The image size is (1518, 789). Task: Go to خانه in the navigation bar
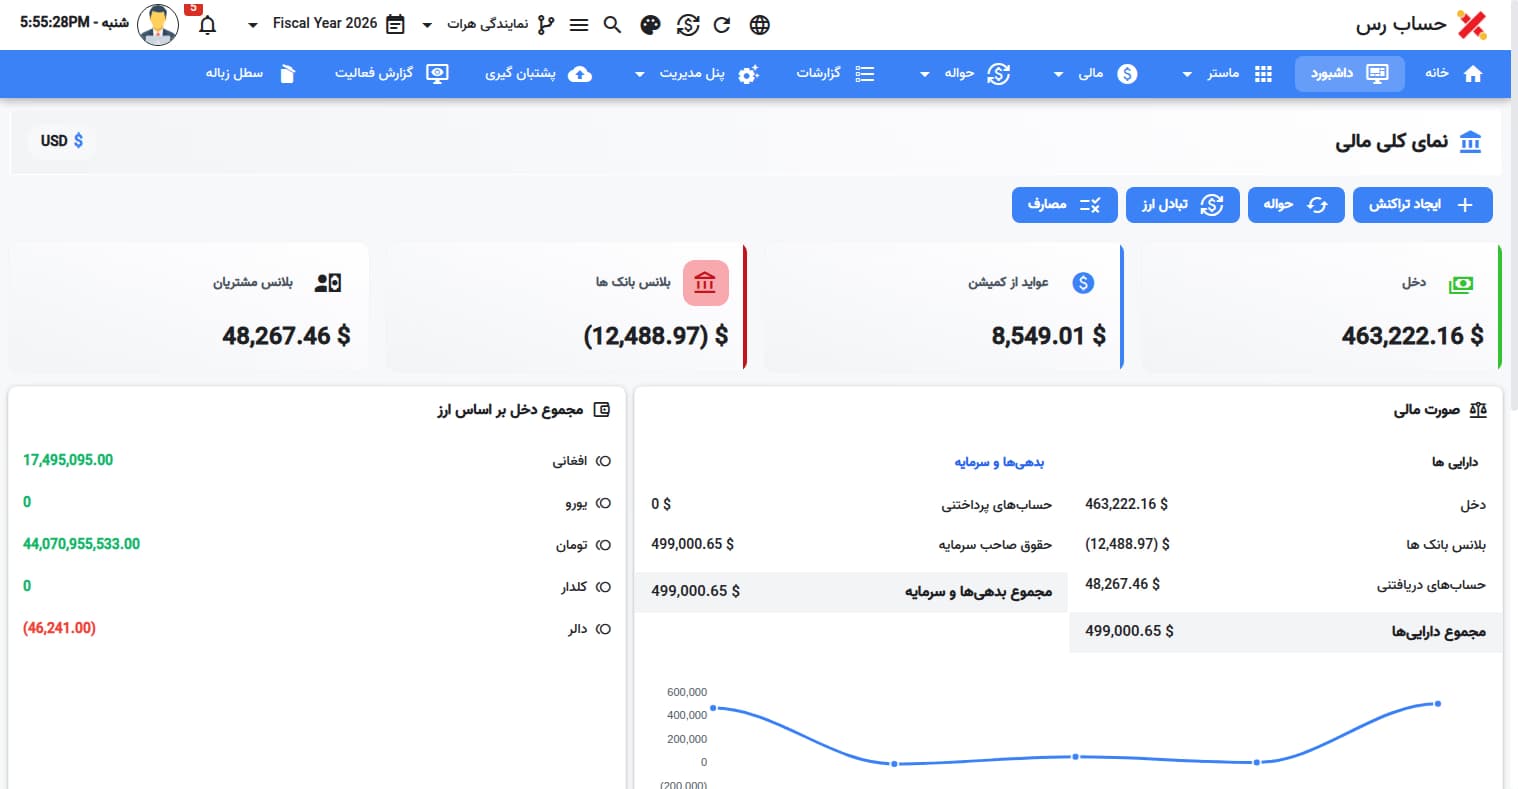(1453, 74)
